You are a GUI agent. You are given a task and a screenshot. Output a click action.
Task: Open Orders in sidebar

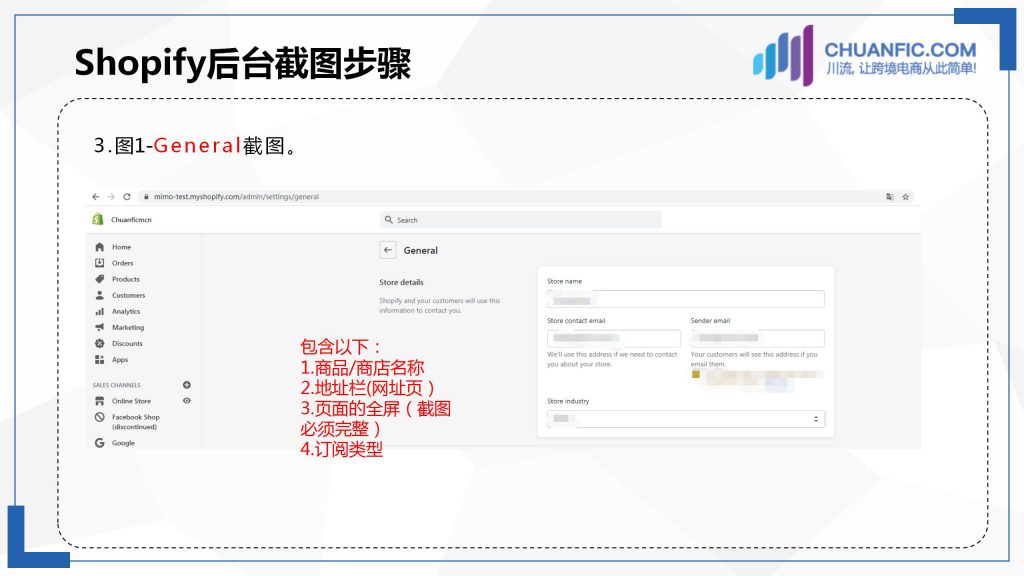[122, 263]
